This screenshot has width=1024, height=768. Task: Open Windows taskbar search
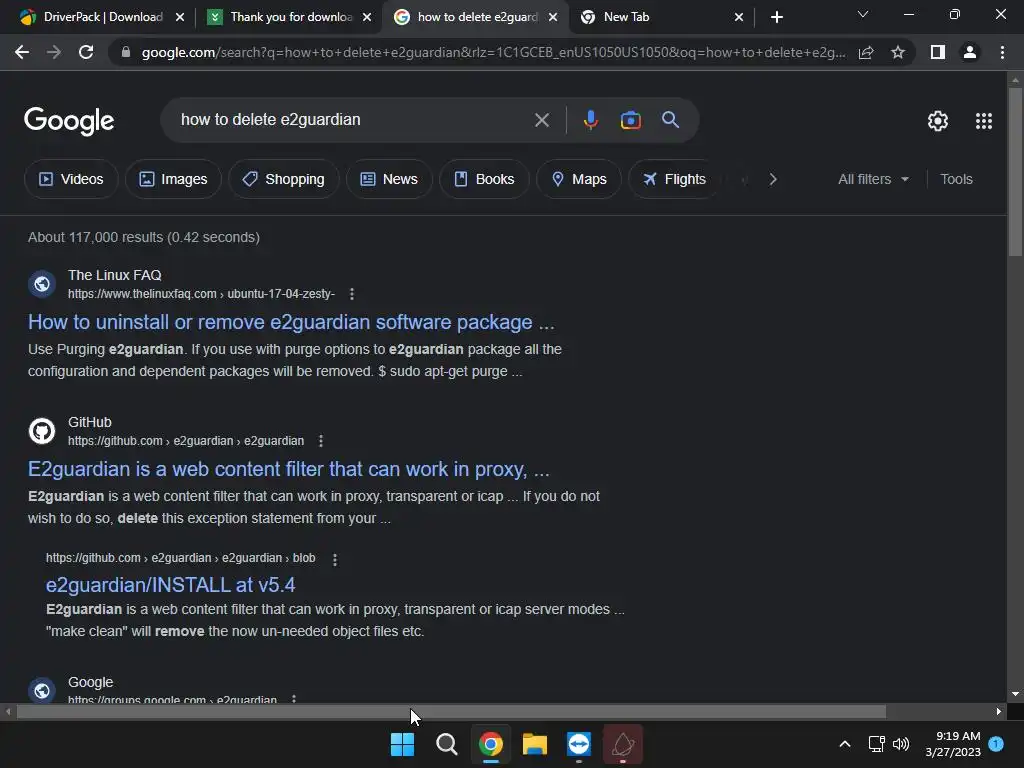tap(447, 744)
